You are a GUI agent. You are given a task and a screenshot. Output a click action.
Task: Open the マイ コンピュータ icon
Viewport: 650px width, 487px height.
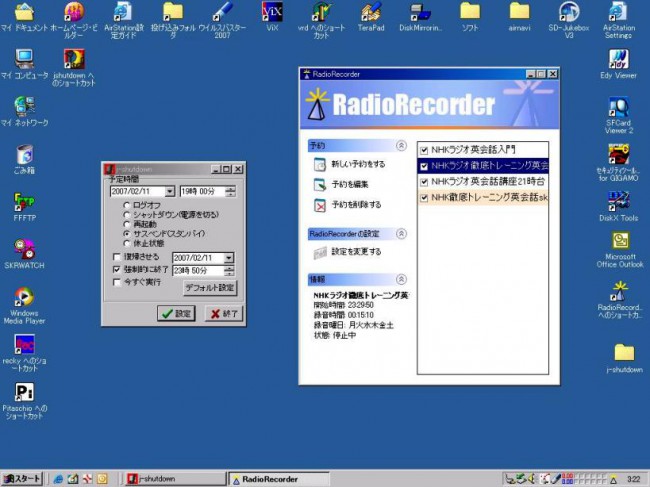point(24,59)
